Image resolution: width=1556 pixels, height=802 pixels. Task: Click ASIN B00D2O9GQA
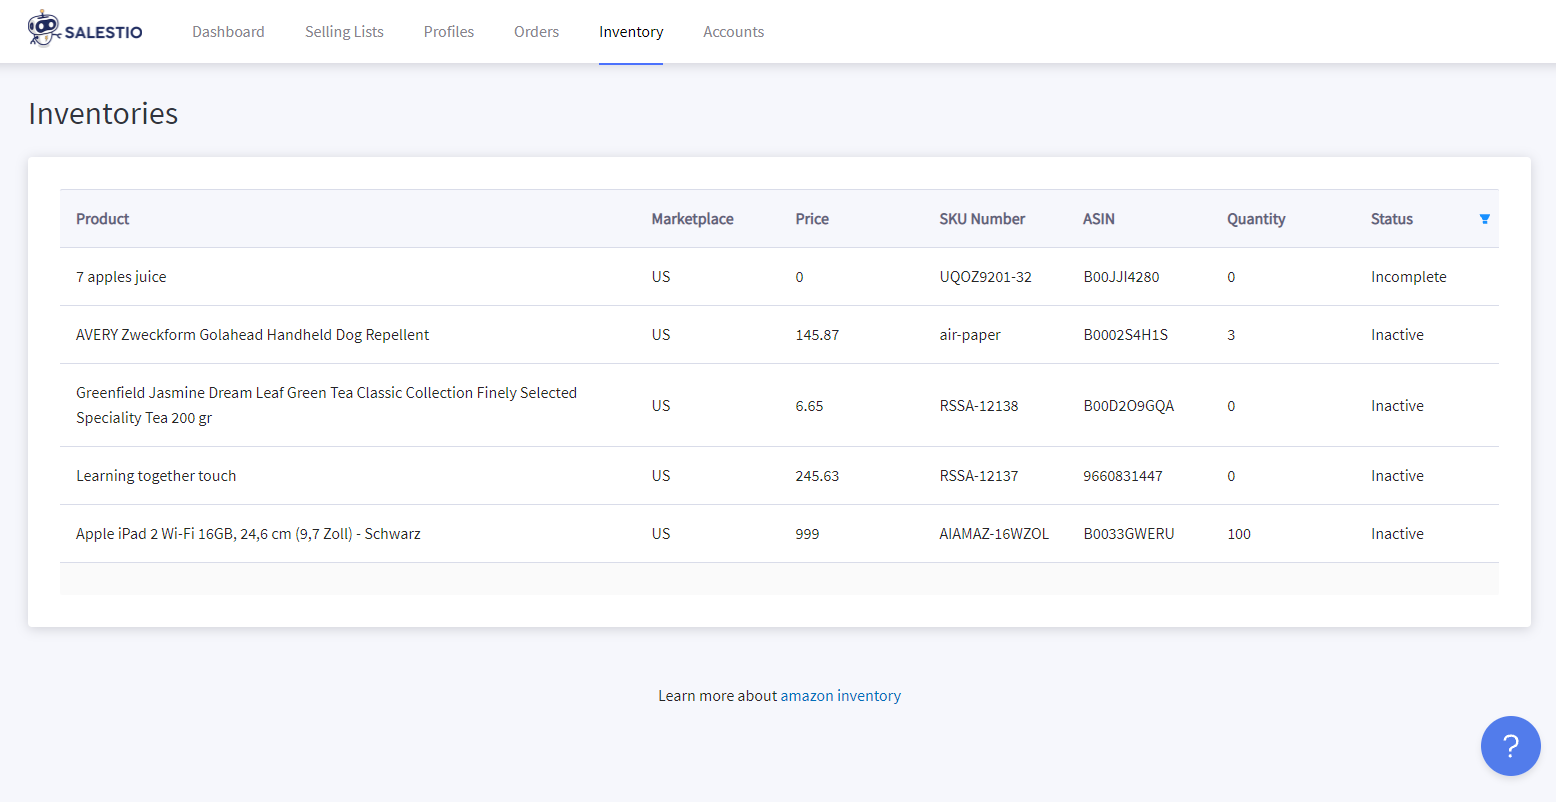[1129, 406]
